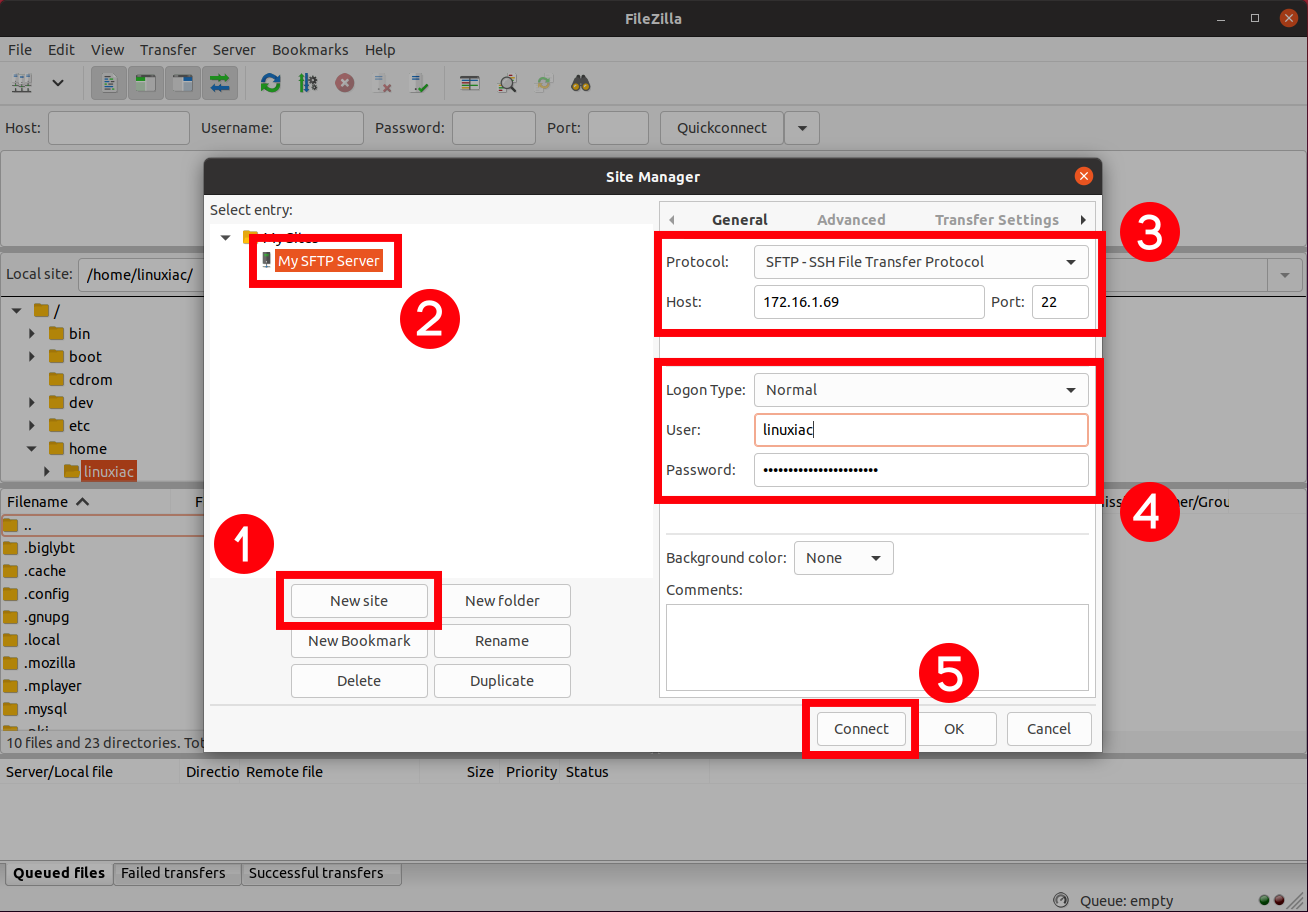Open the Protocol dropdown
Screen dimensions: 1308x912
[x=920, y=261]
